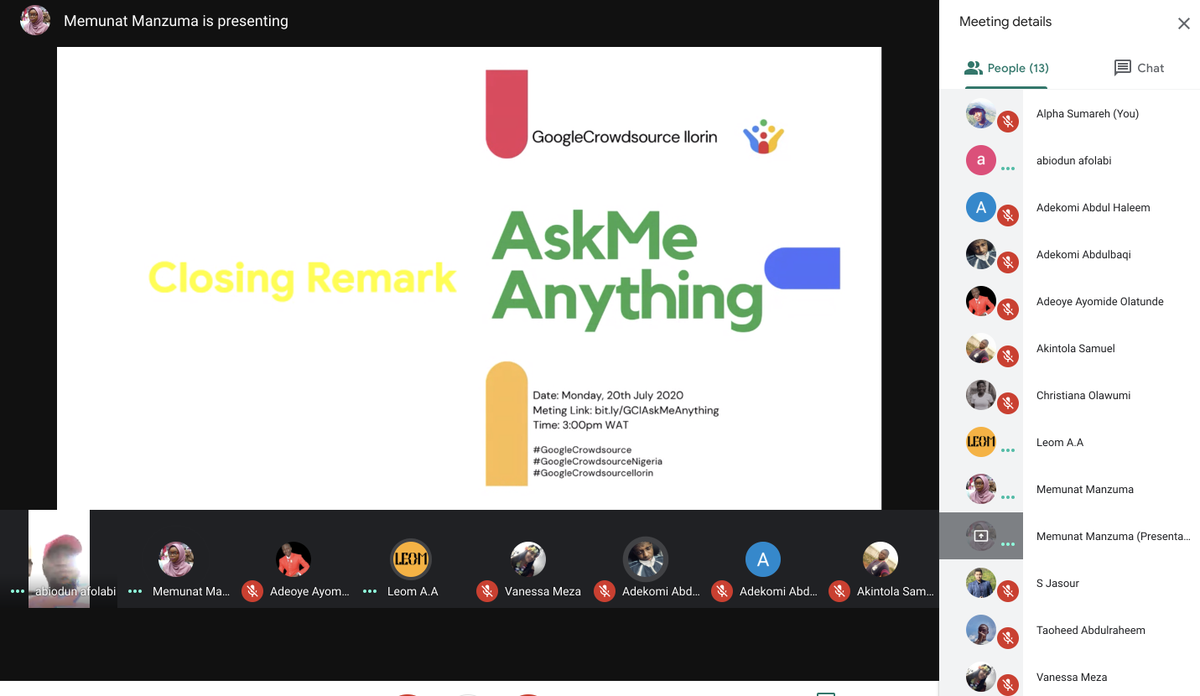
Task: Click the presentation screen-share icon in list
Action: tap(981, 536)
